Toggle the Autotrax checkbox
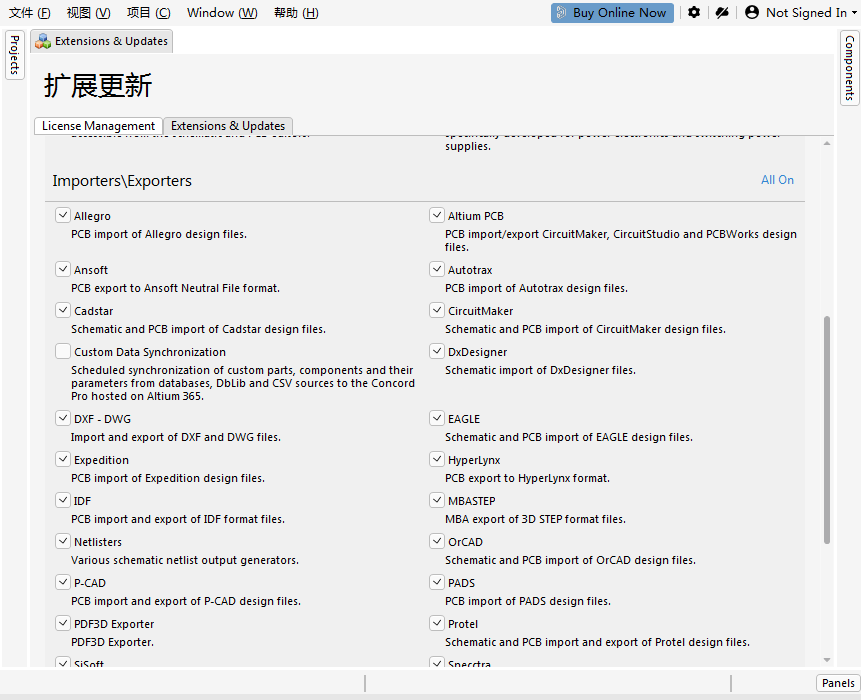861x700 pixels. pos(437,269)
